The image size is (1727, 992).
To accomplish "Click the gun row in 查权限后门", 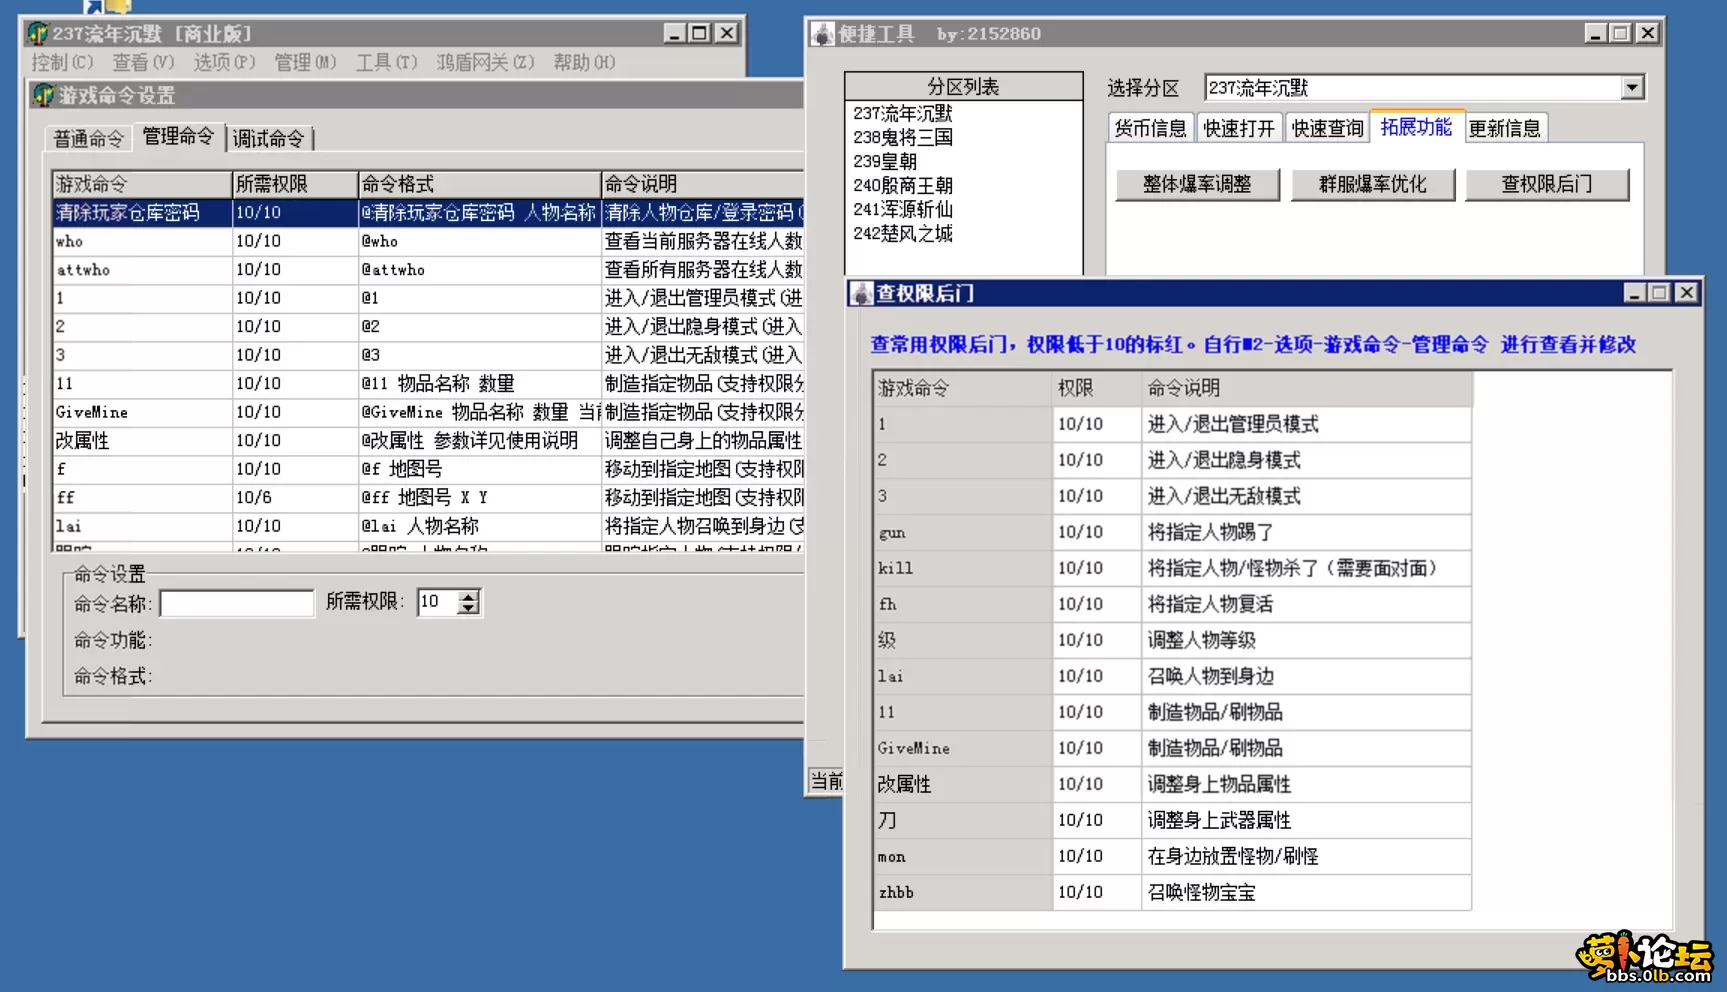I will (1172, 532).
